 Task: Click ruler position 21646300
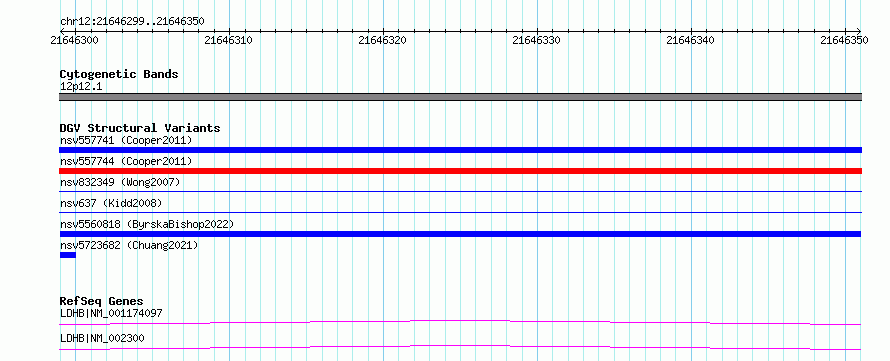point(74,40)
